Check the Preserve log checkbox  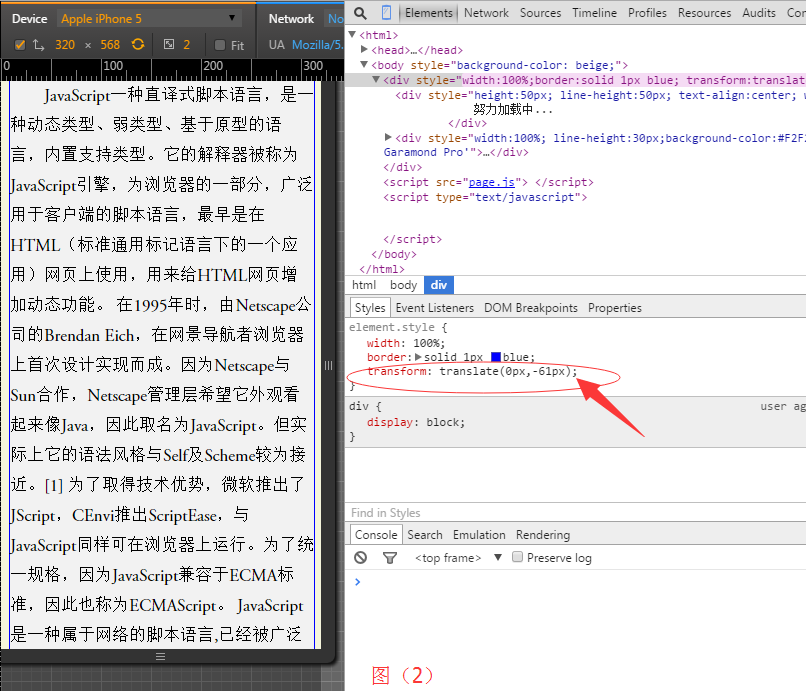point(518,557)
